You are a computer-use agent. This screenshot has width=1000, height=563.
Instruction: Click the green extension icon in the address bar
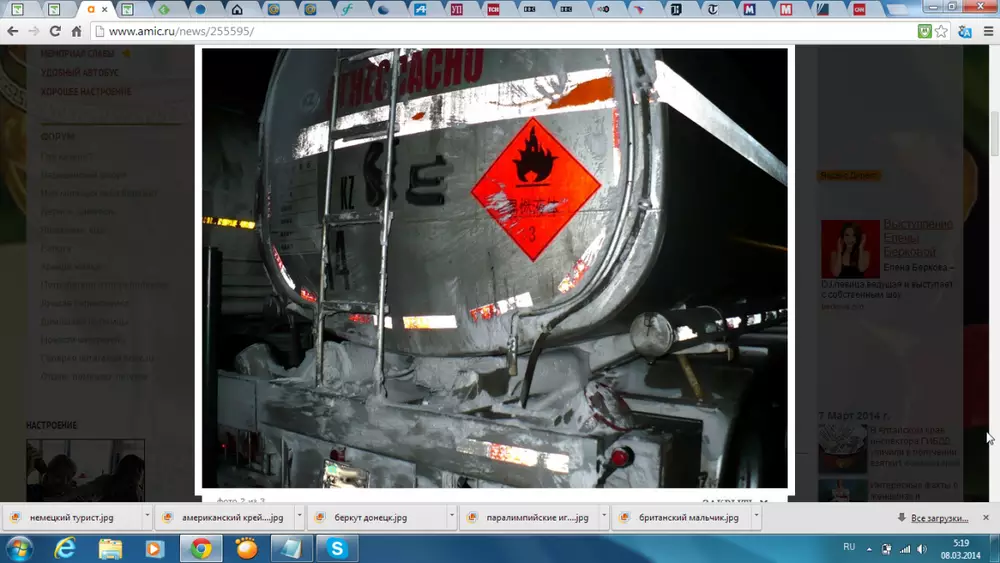click(925, 31)
